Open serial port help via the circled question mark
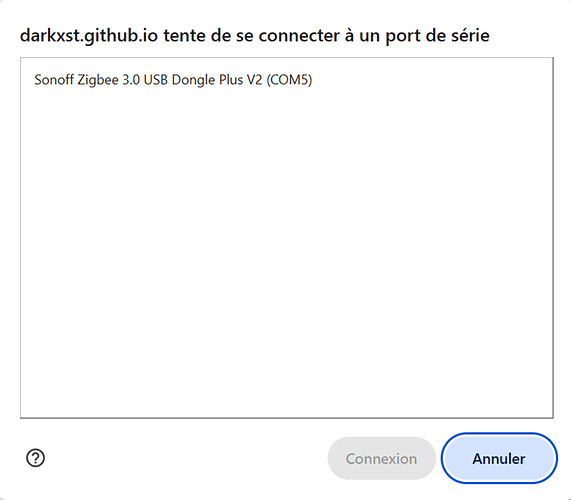This screenshot has width=571, height=500. (x=35, y=458)
